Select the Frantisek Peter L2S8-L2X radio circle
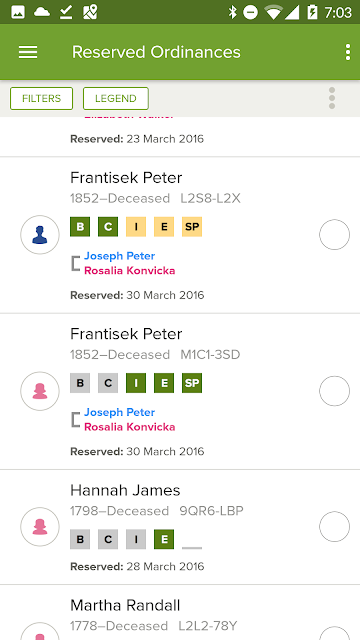 coord(334,235)
